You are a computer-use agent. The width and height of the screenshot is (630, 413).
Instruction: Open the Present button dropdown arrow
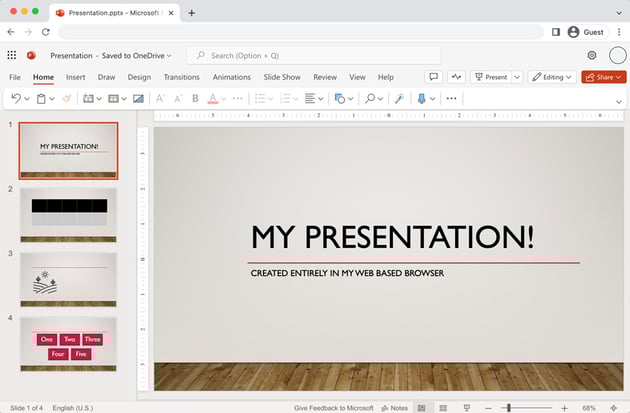pyautogui.click(x=517, y=77)
